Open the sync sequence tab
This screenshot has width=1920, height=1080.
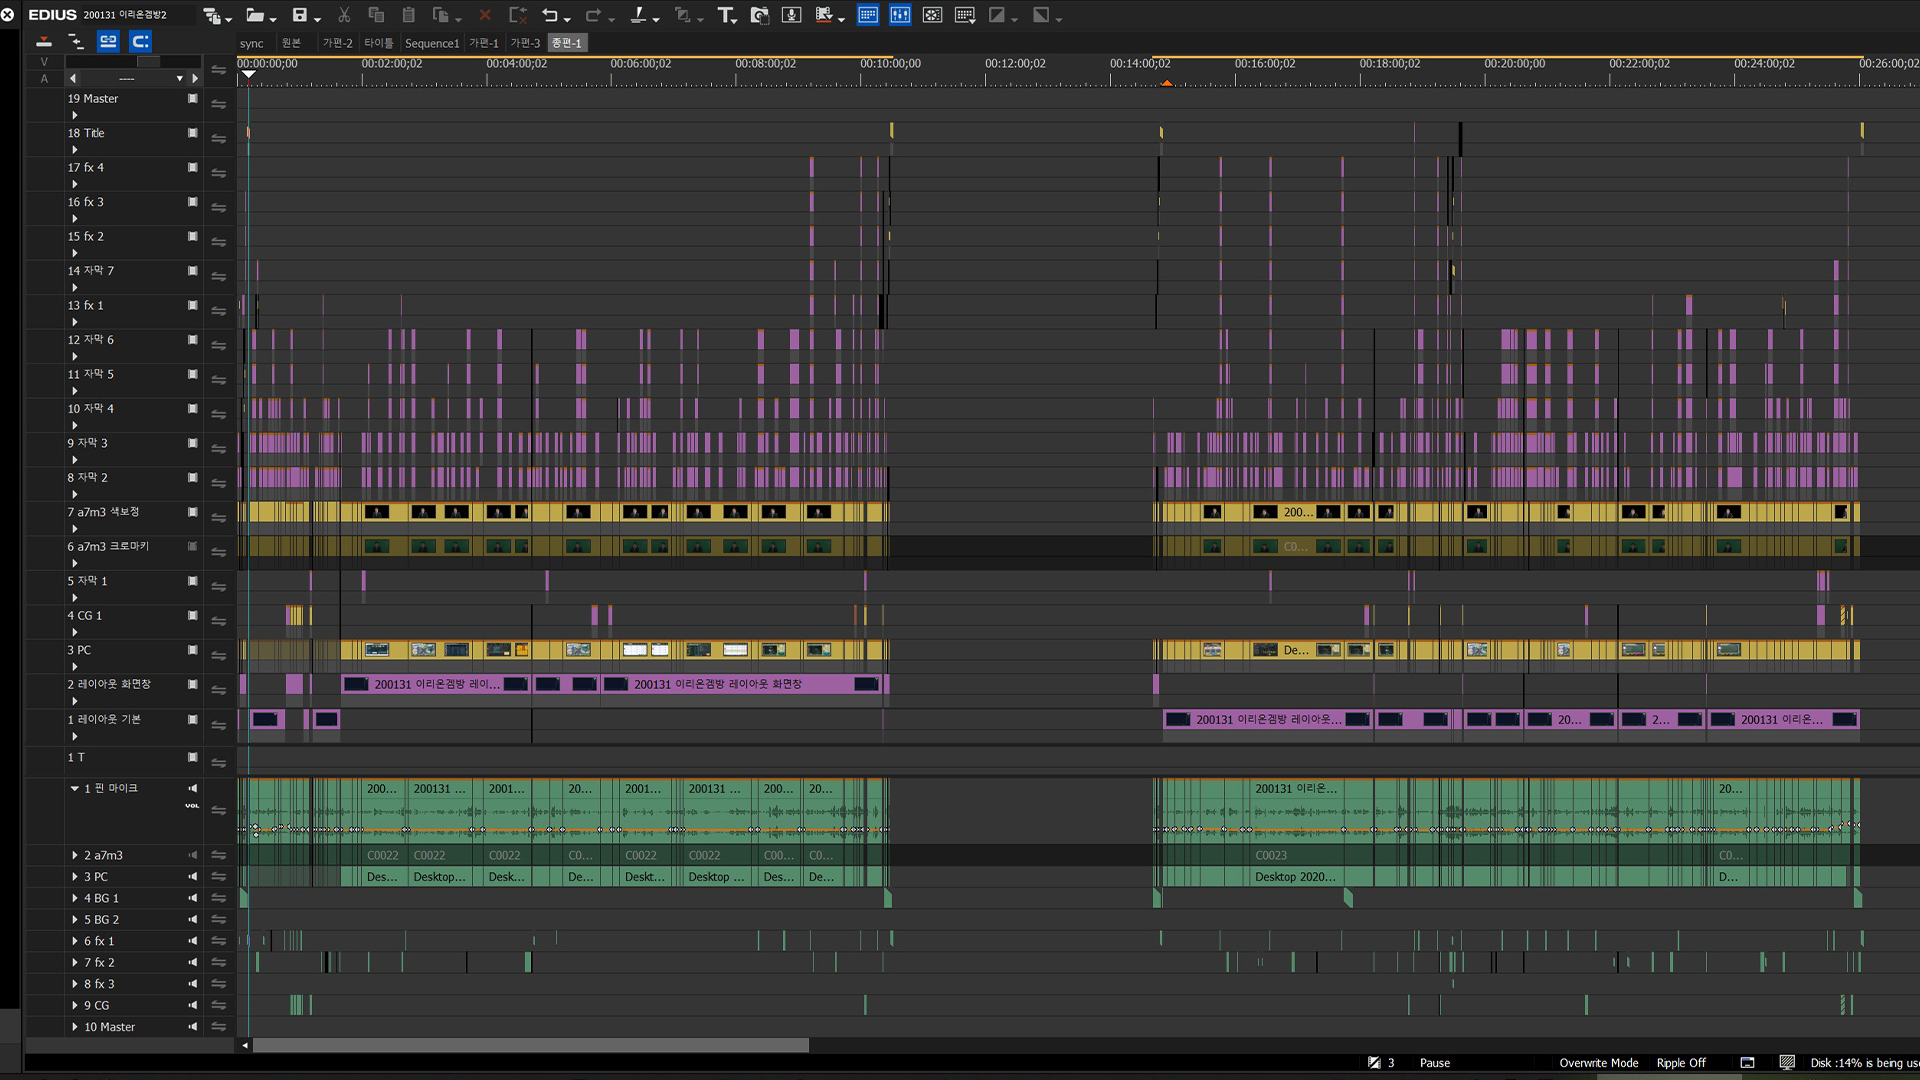point(252,43)
